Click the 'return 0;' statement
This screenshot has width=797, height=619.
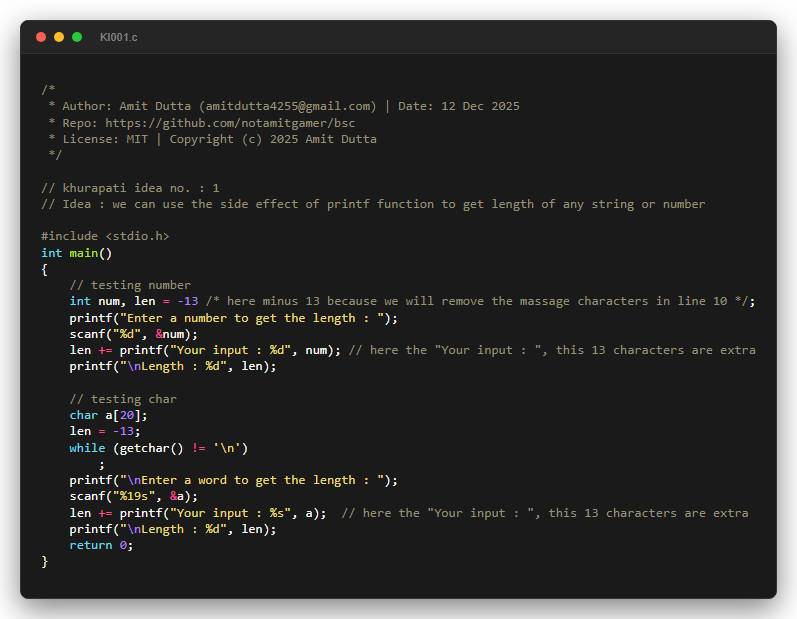(102, 545)
